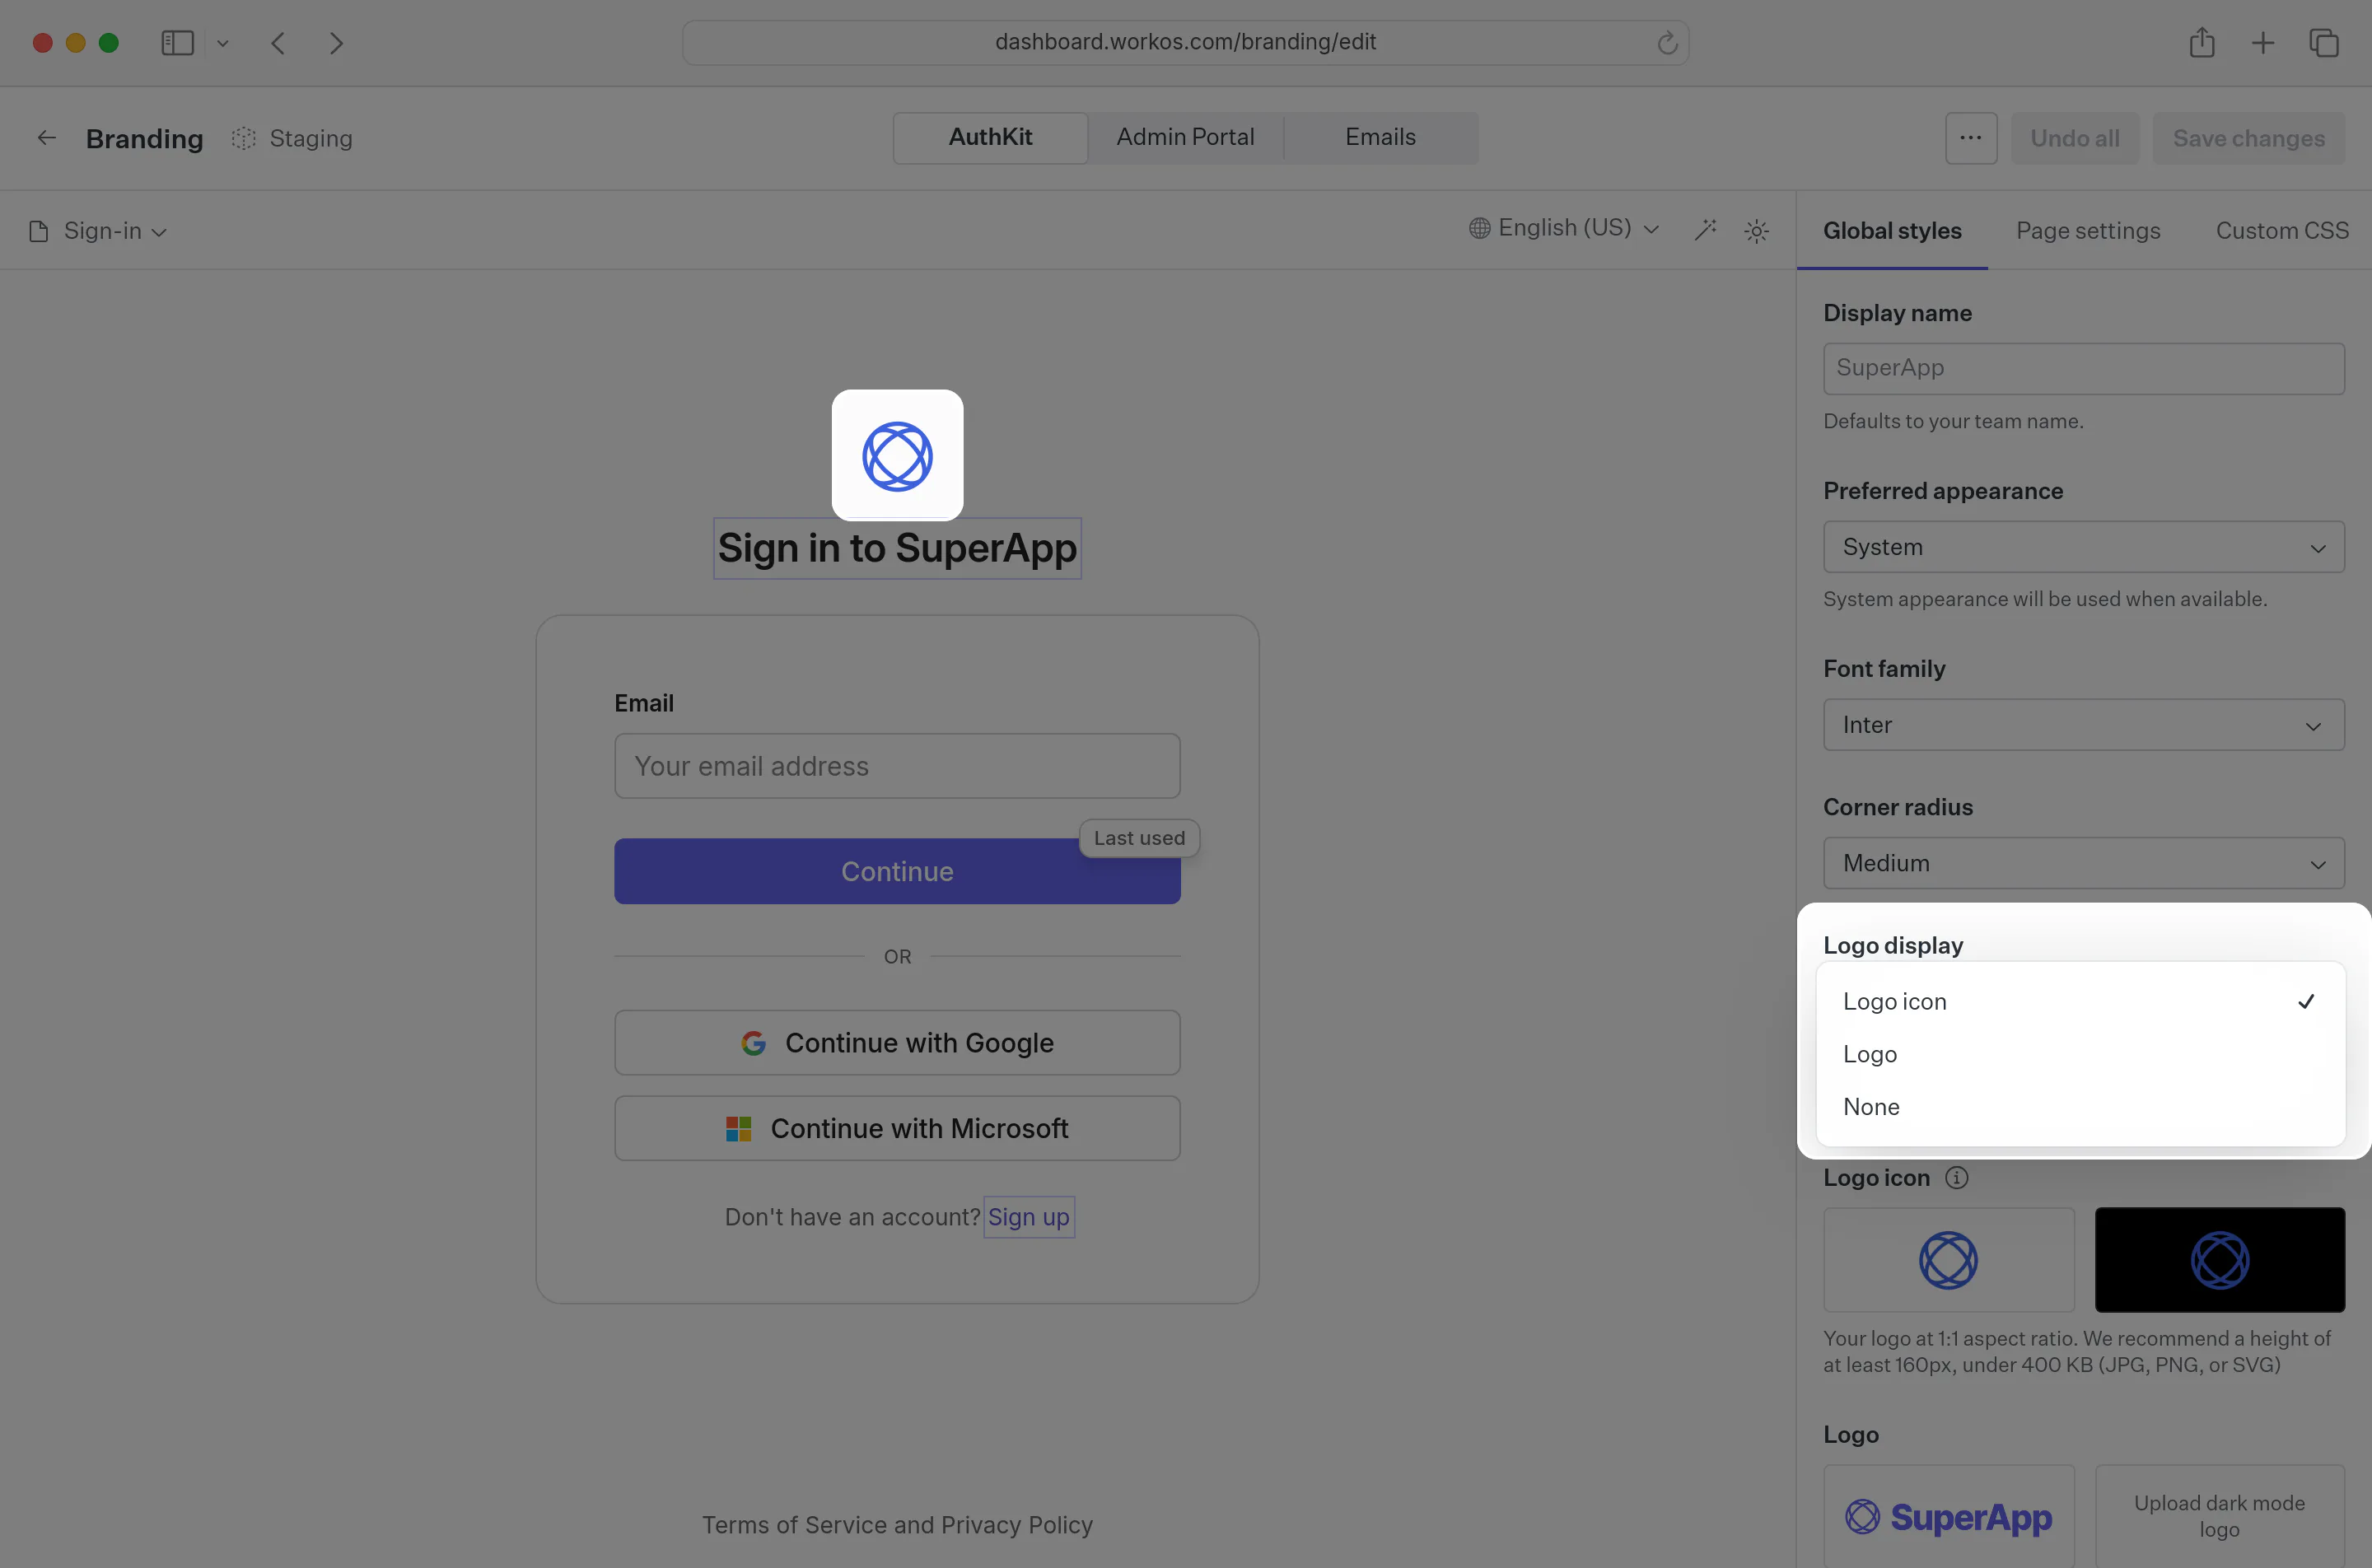This screenshot has height=1568, width=2372.
Task: Click the browser address bar
Action: 1185,43
